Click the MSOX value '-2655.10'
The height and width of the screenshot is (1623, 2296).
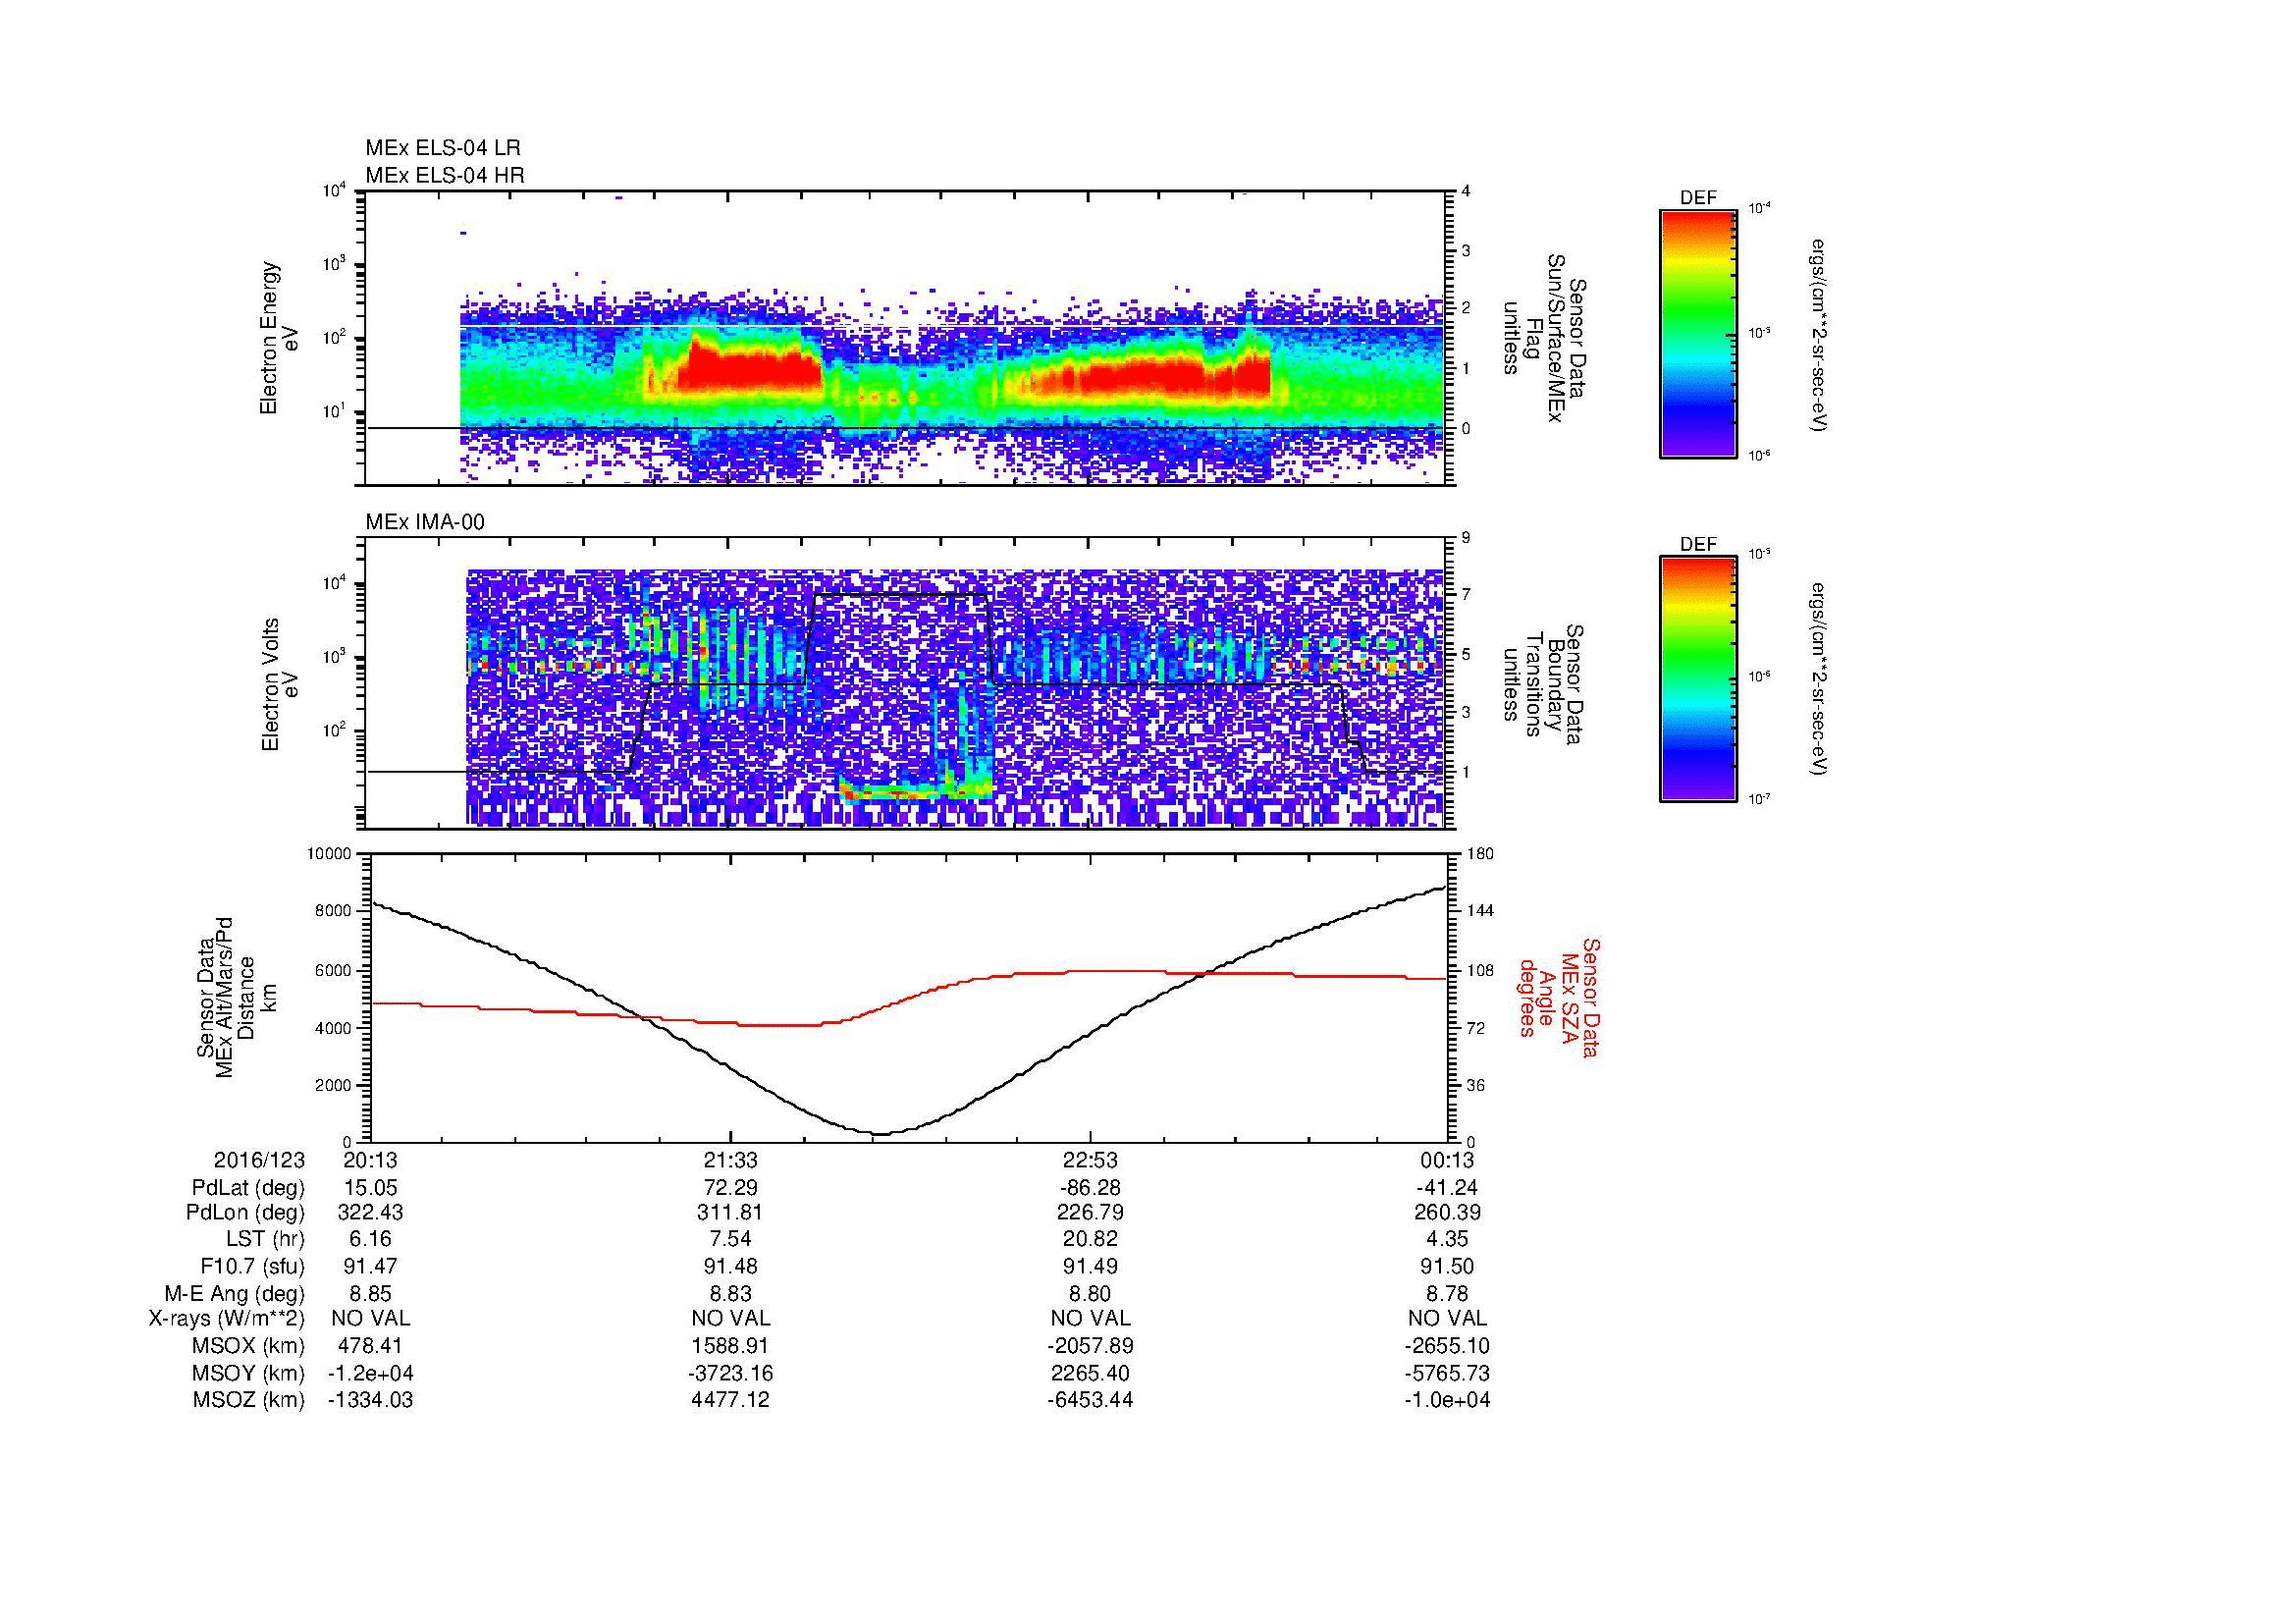click(x=1447, y=1346)
